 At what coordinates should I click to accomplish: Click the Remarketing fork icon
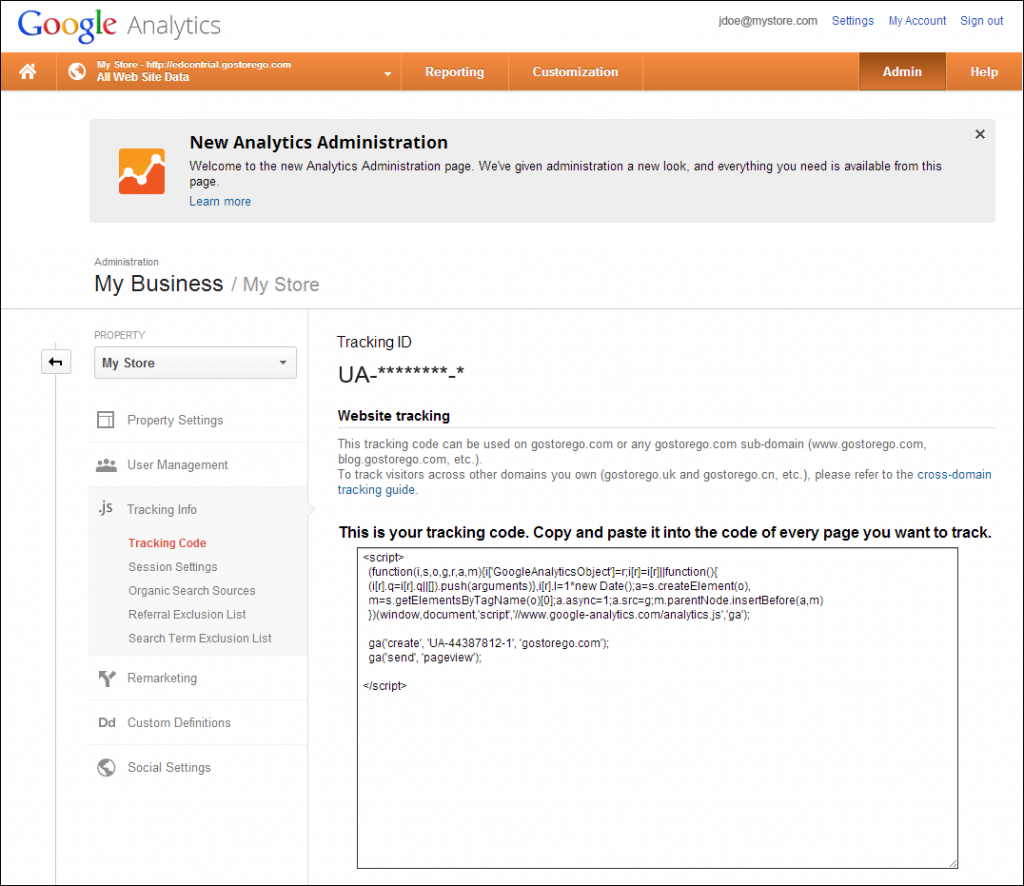pos(106,678)
